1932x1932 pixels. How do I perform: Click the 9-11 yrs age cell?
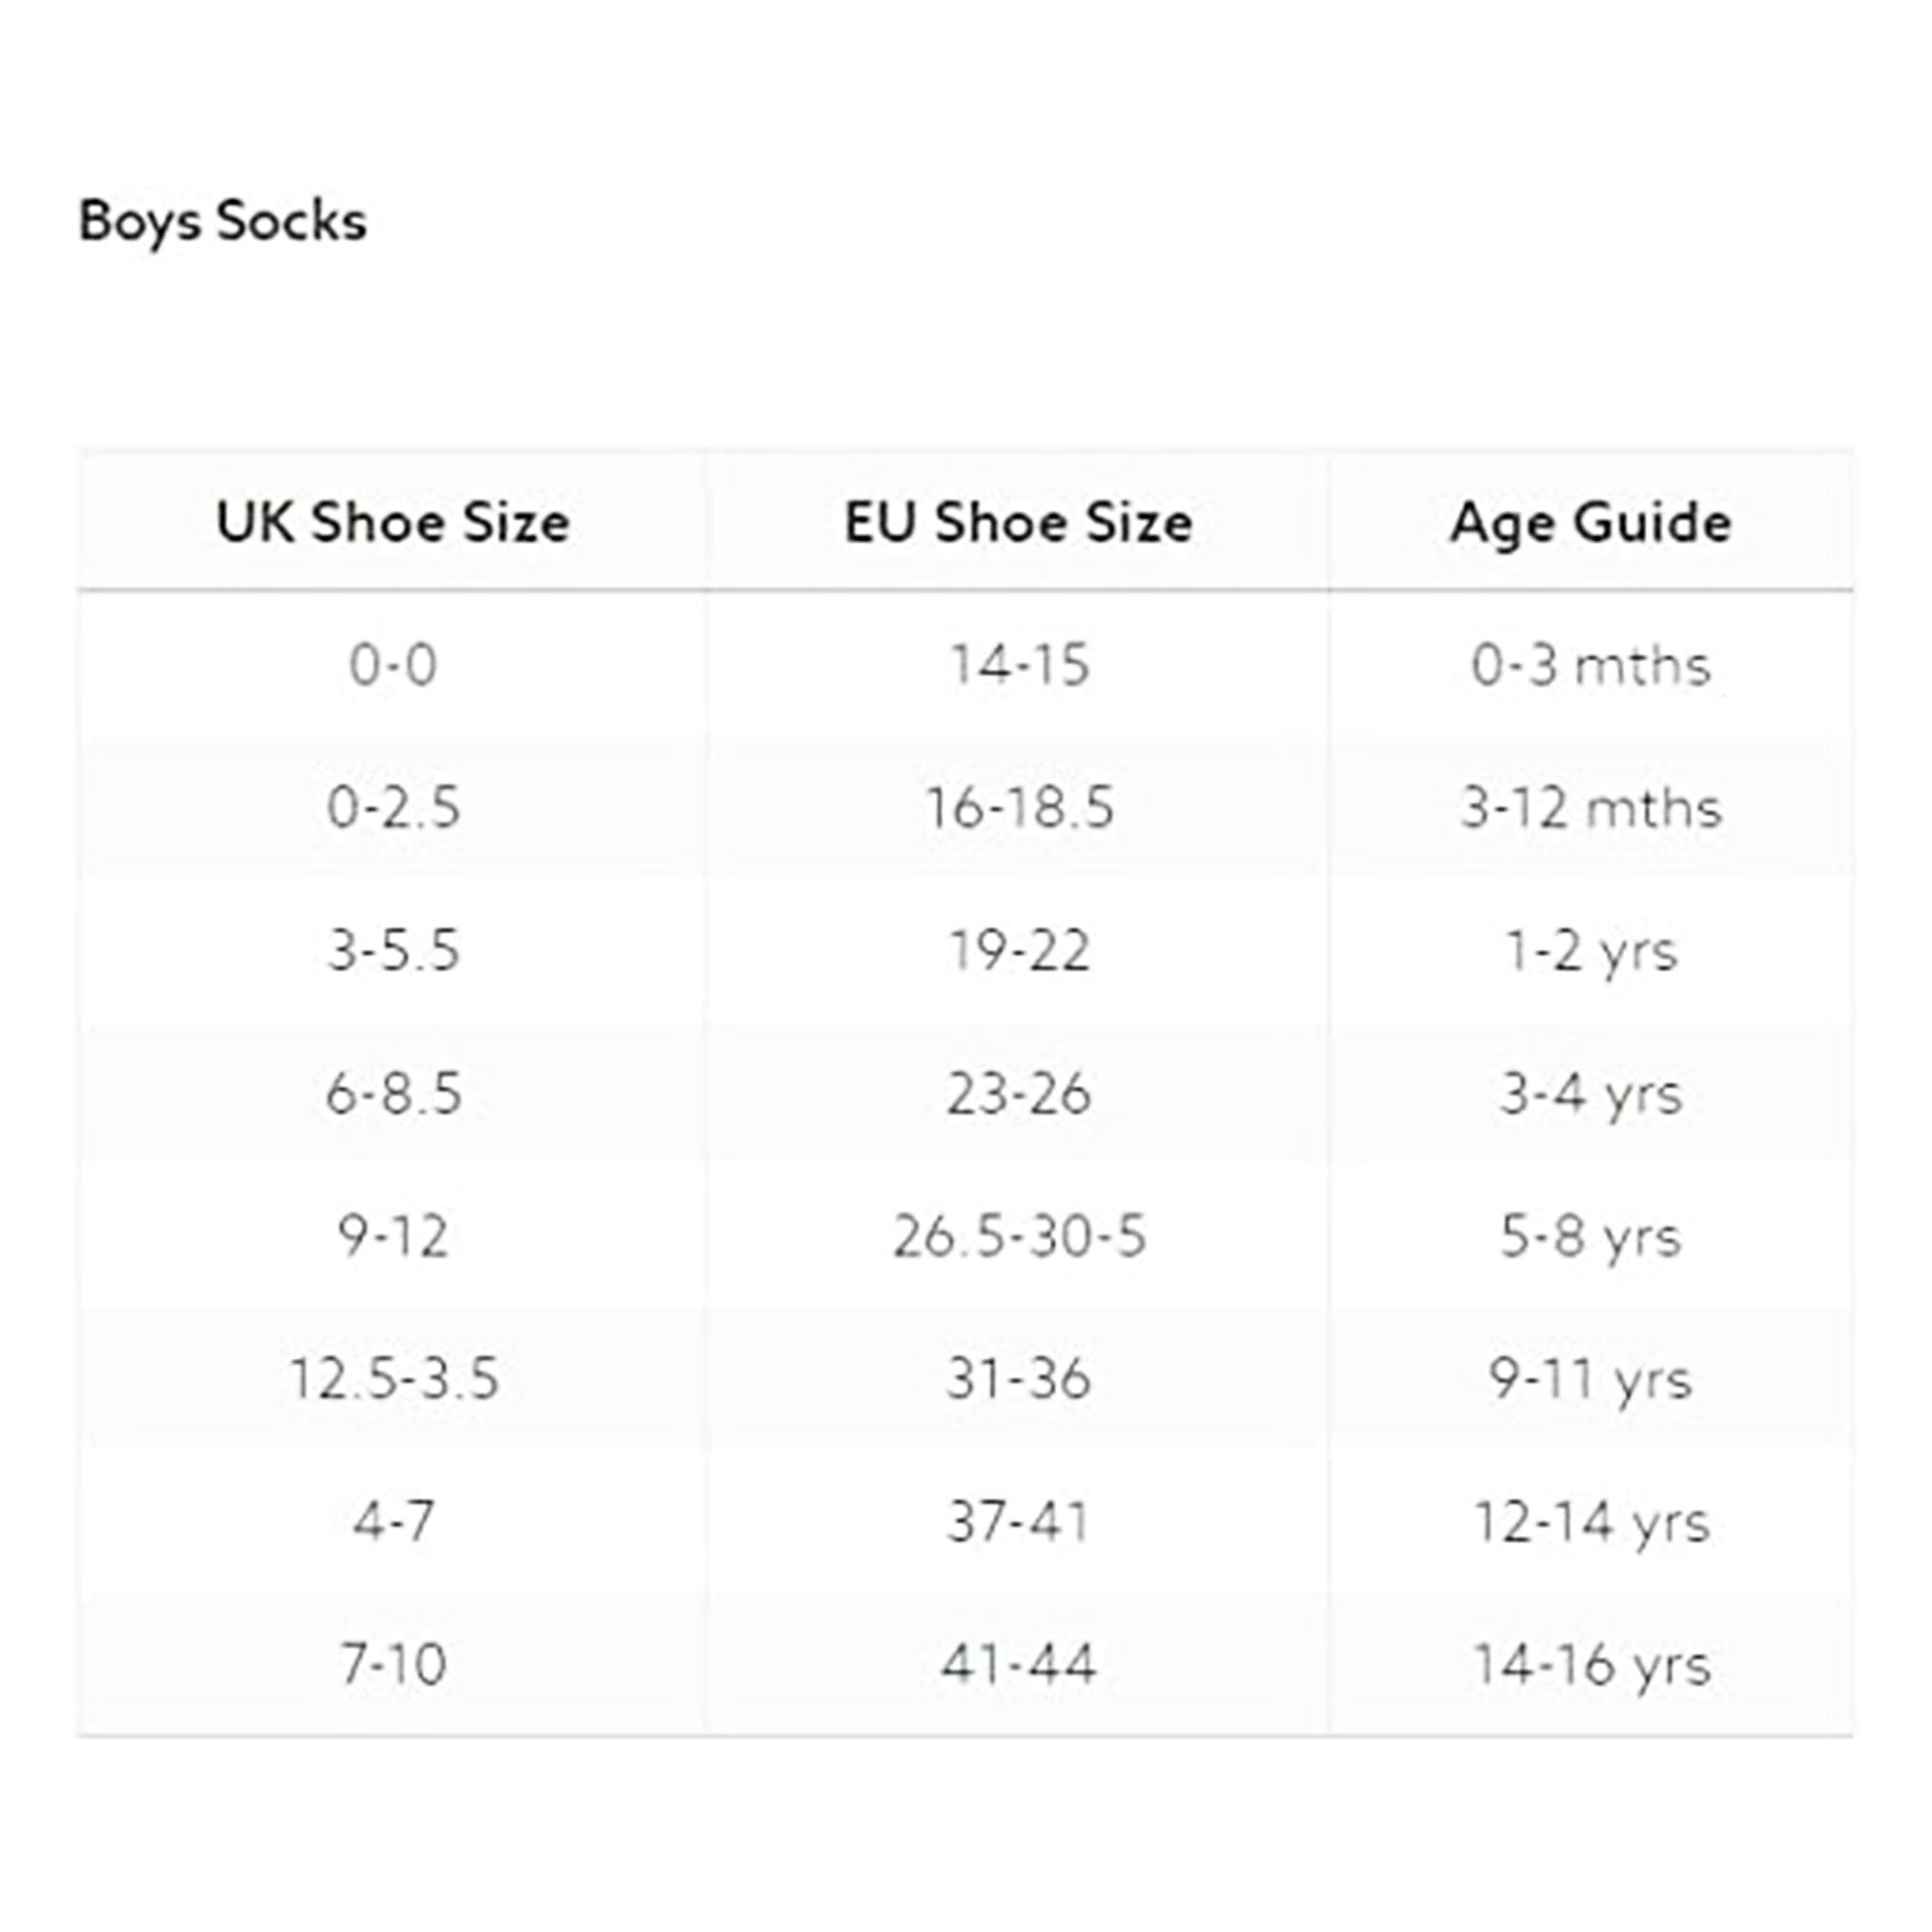[x=1590, y=1380]
